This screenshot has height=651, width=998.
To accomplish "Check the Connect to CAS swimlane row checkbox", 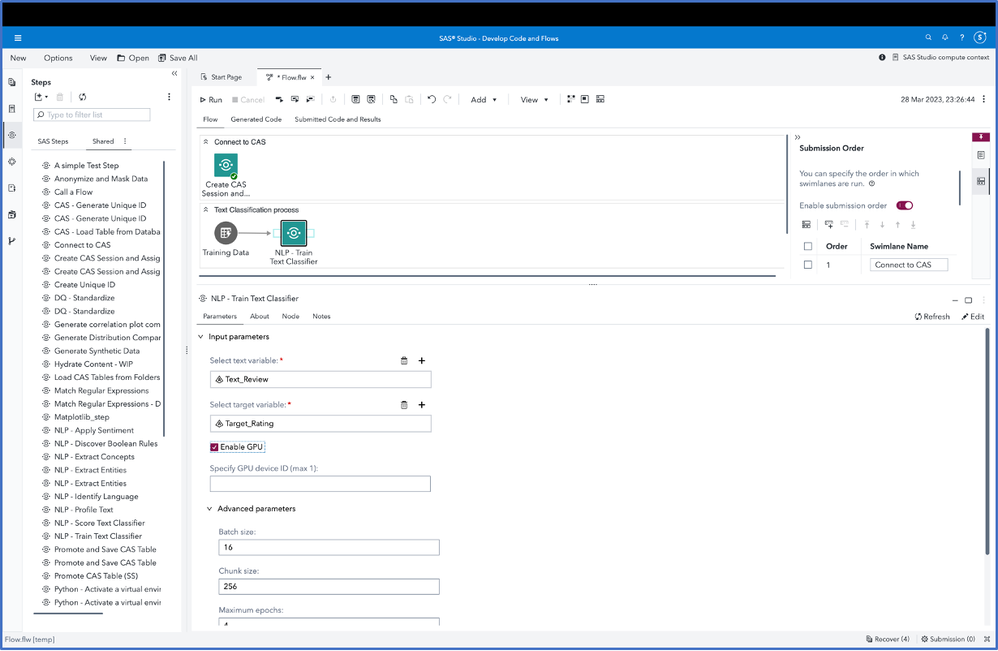I will point(808,265).
